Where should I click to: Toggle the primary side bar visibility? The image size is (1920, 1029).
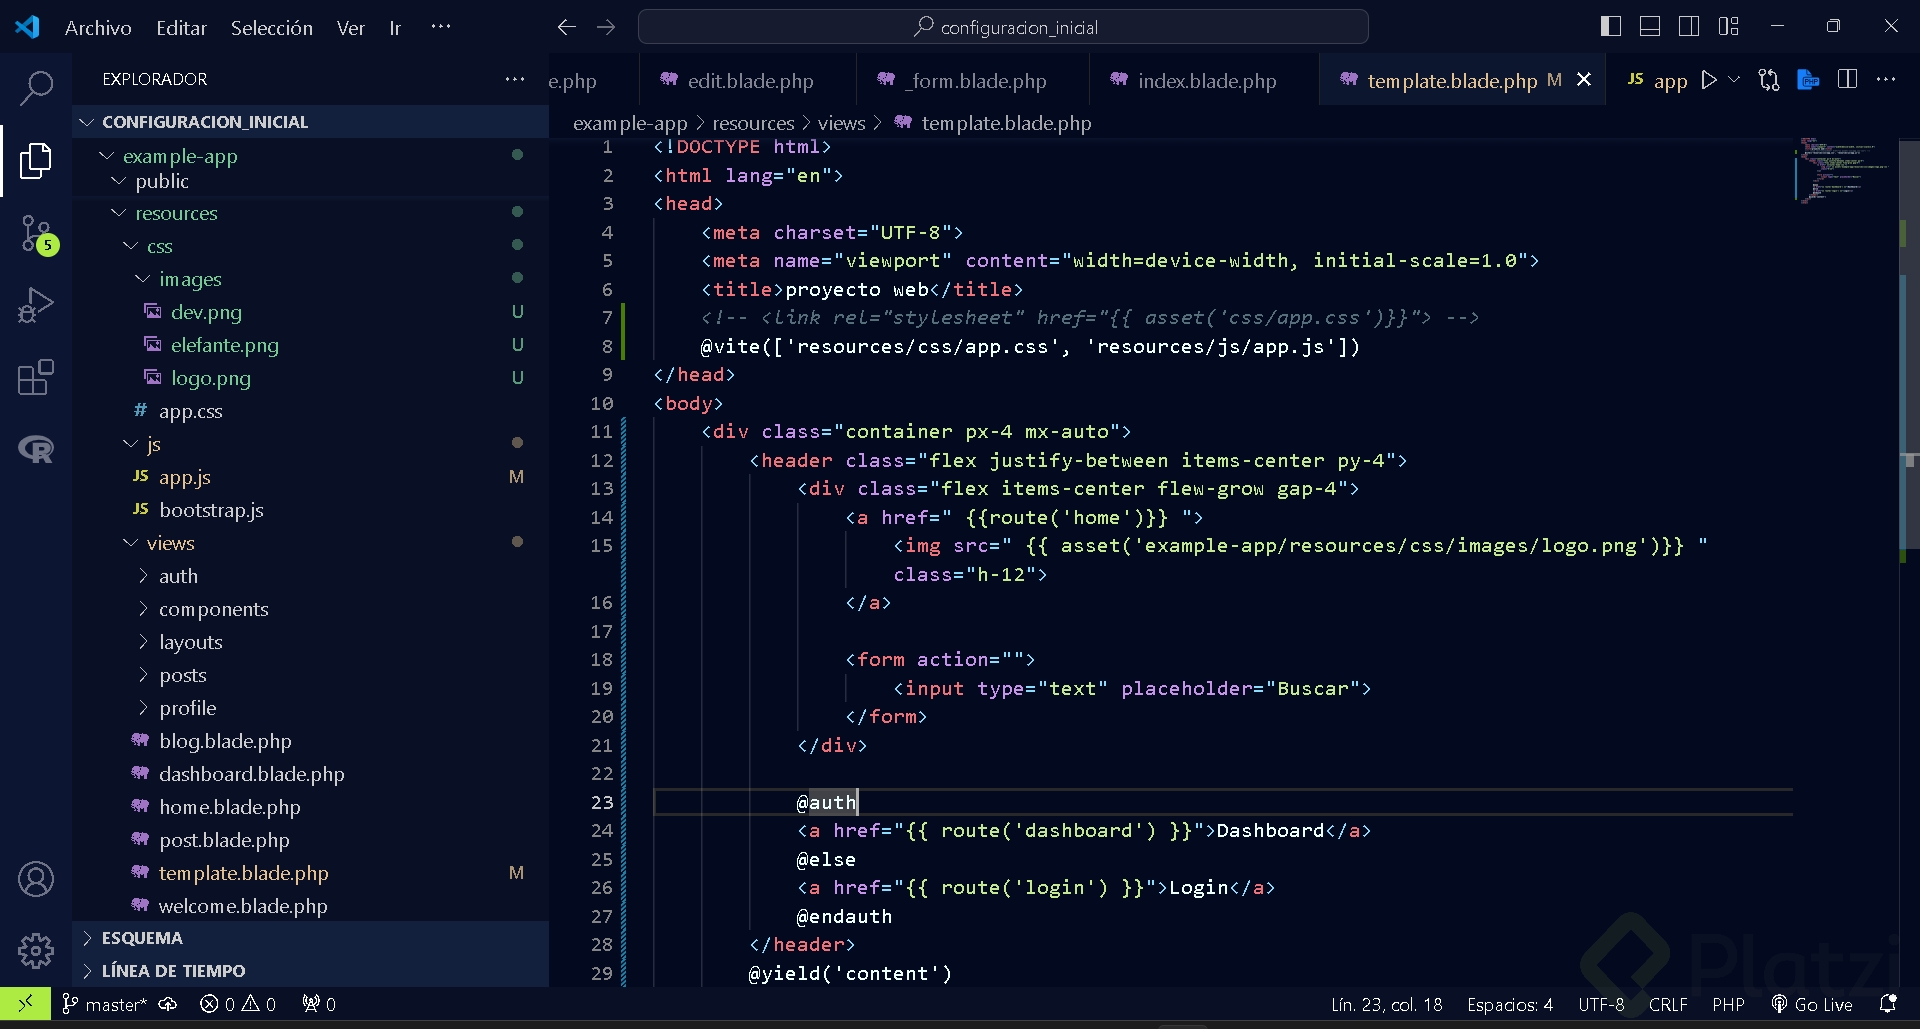click(x=1610, y=27)
